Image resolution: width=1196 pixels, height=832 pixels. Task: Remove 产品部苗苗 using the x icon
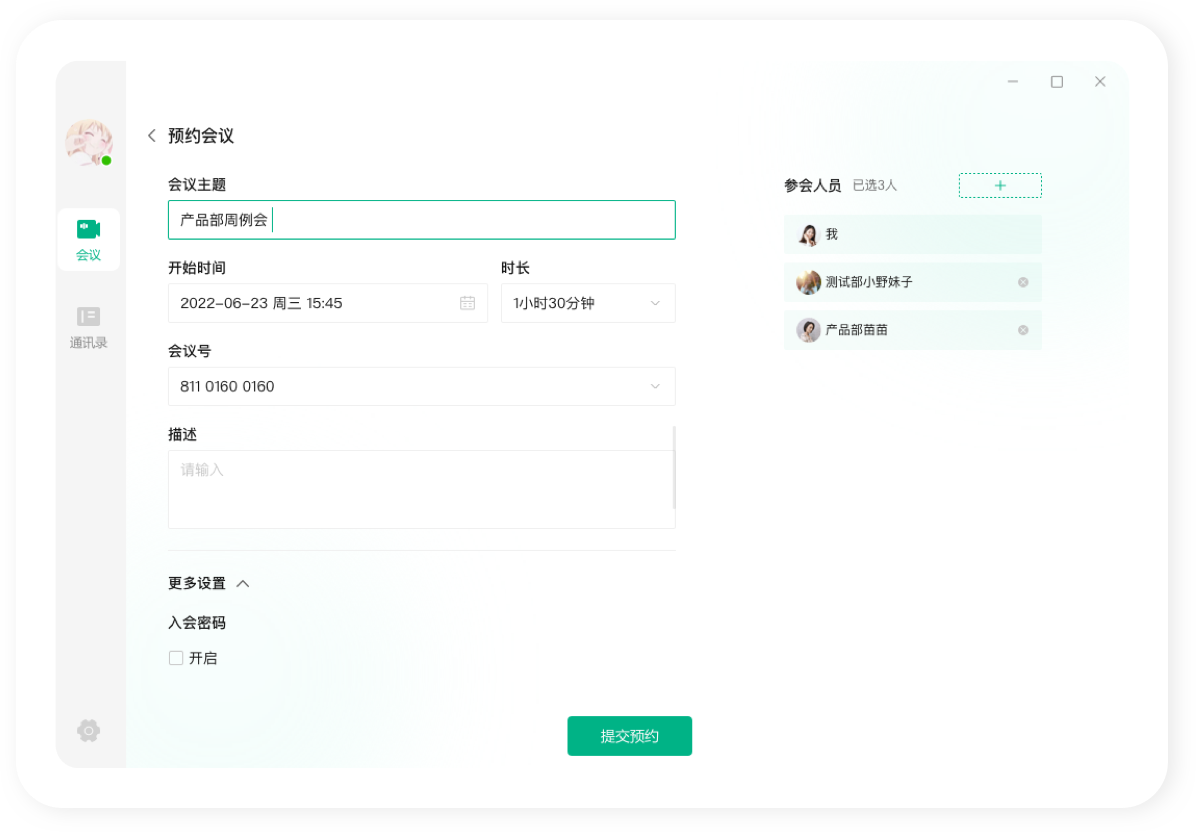click(1022, 330)
